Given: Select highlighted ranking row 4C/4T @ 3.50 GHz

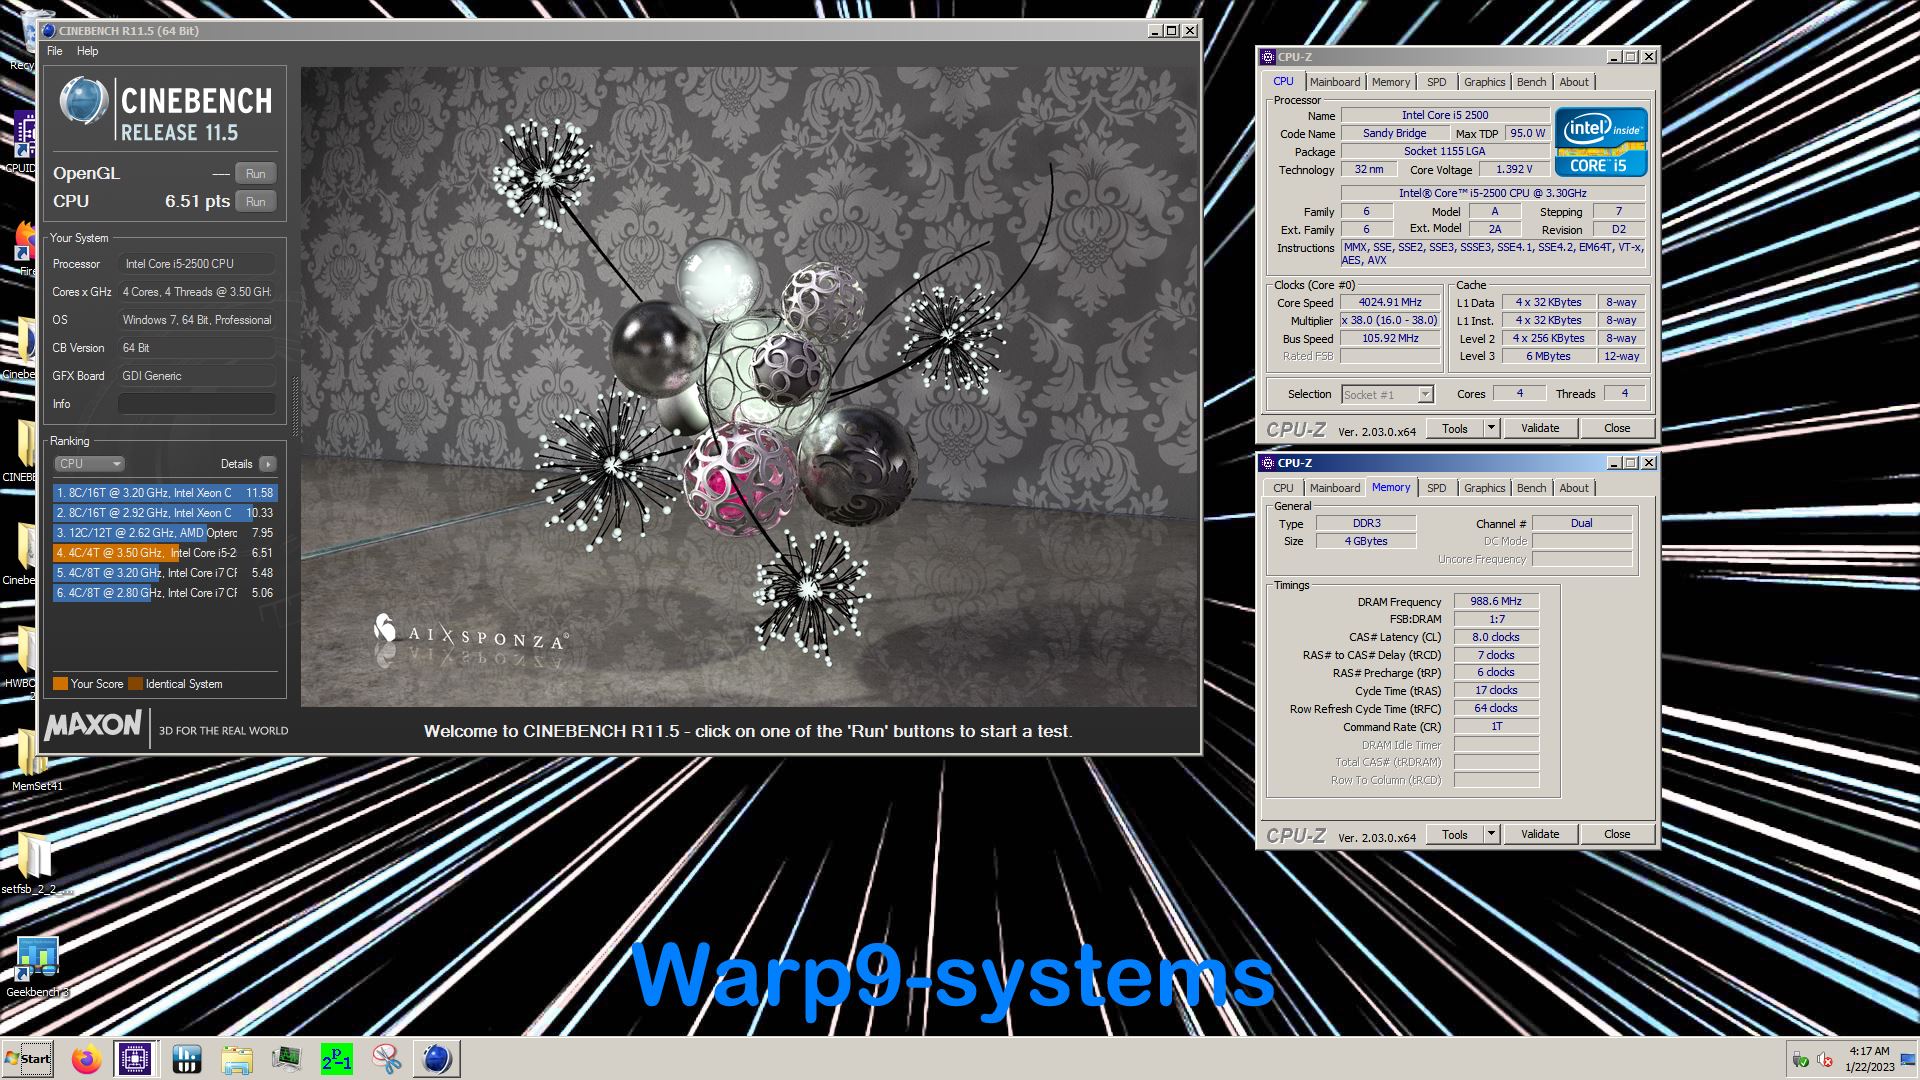Looking at the screenshot, I should pos(165,553).
